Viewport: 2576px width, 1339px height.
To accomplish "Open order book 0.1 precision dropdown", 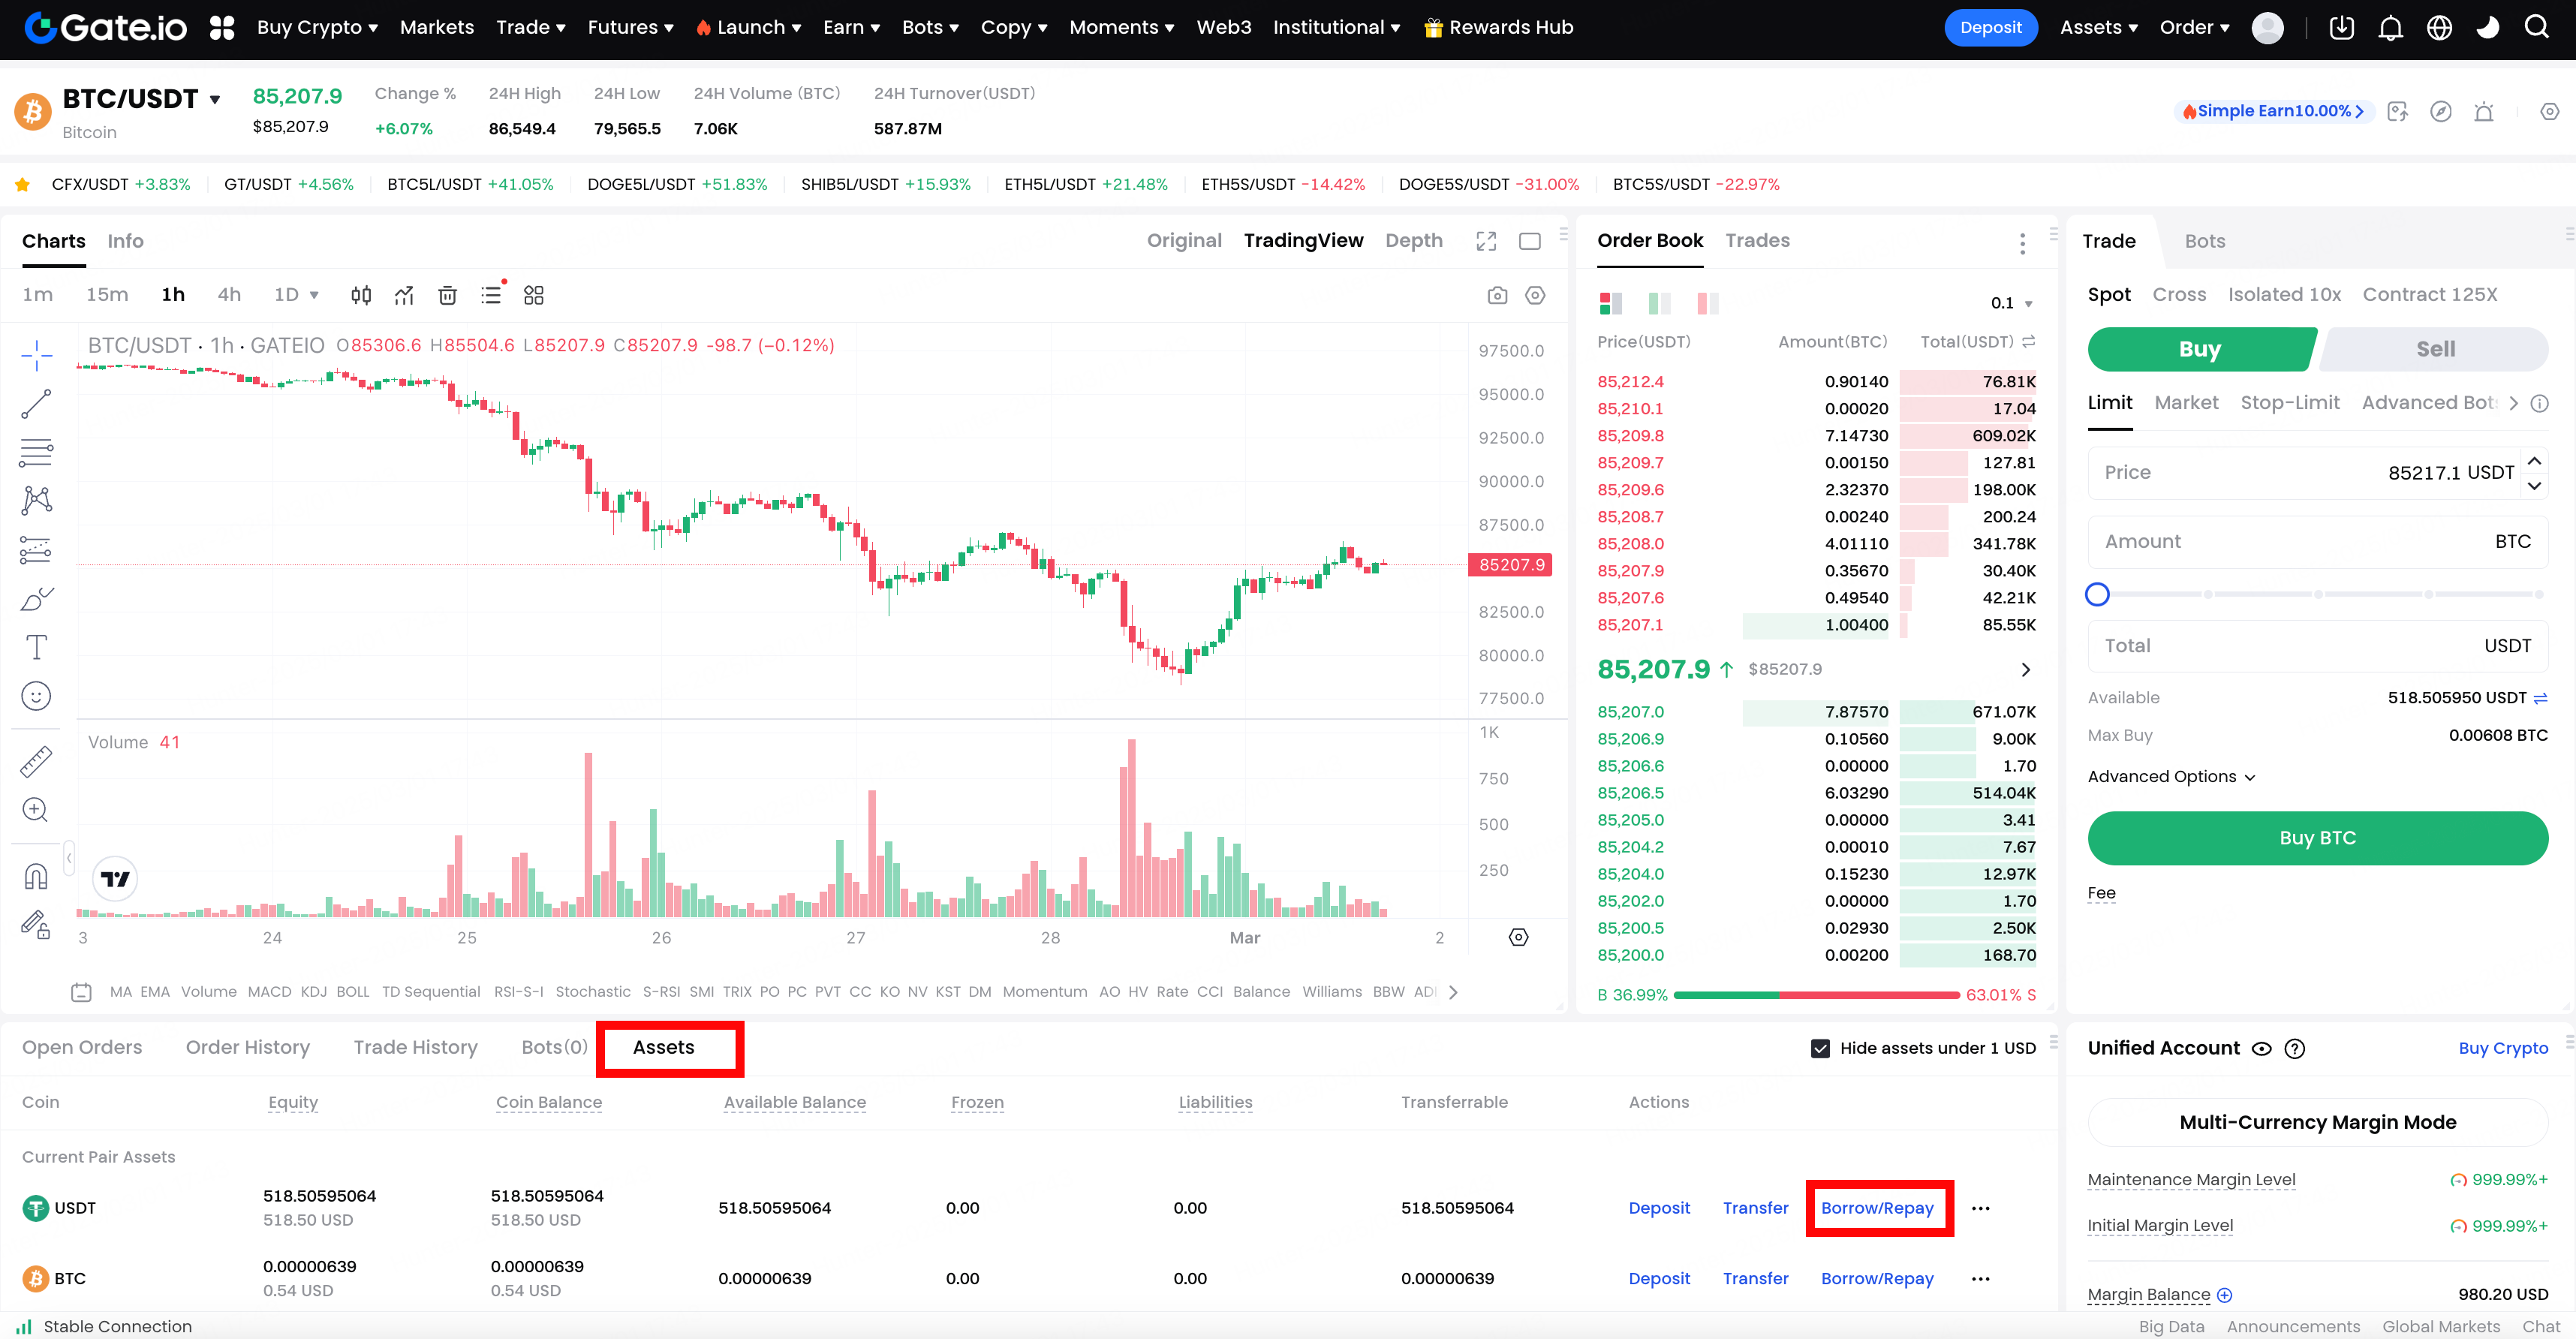I will click(x=2011, y=303).
